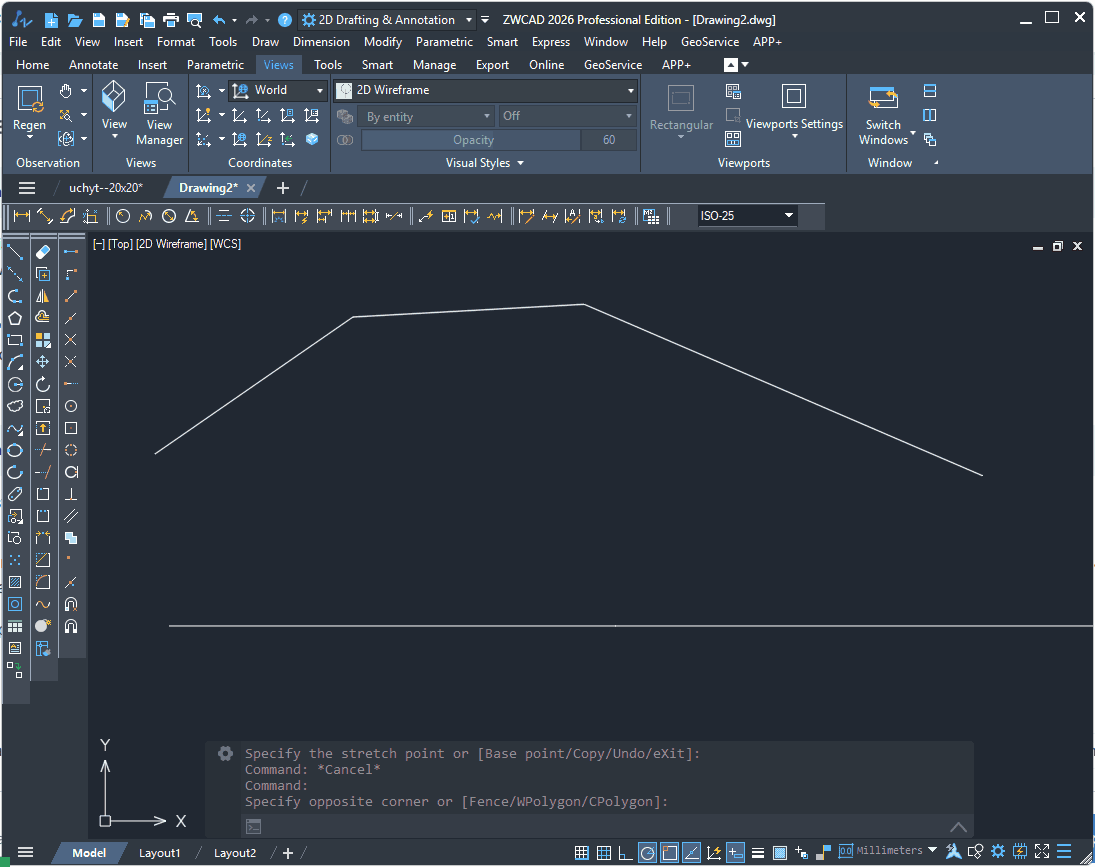The width and height of the screenshot is (1095, 867).
Task: Snap to center osnap icon
Action: click(x=71, y=406)
